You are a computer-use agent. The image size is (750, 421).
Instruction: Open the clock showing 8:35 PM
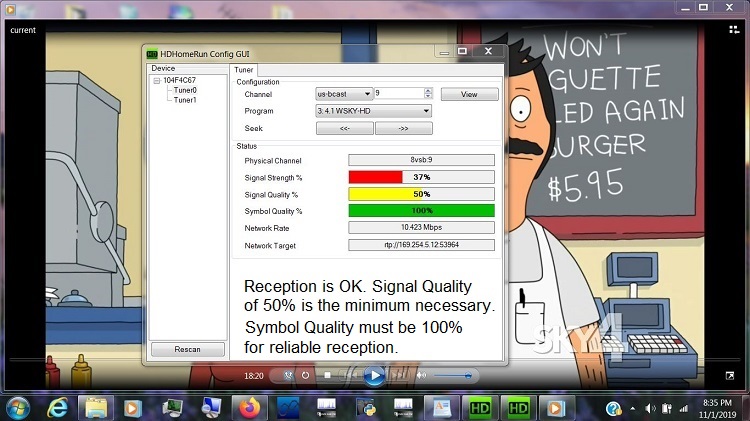[717, 409]
